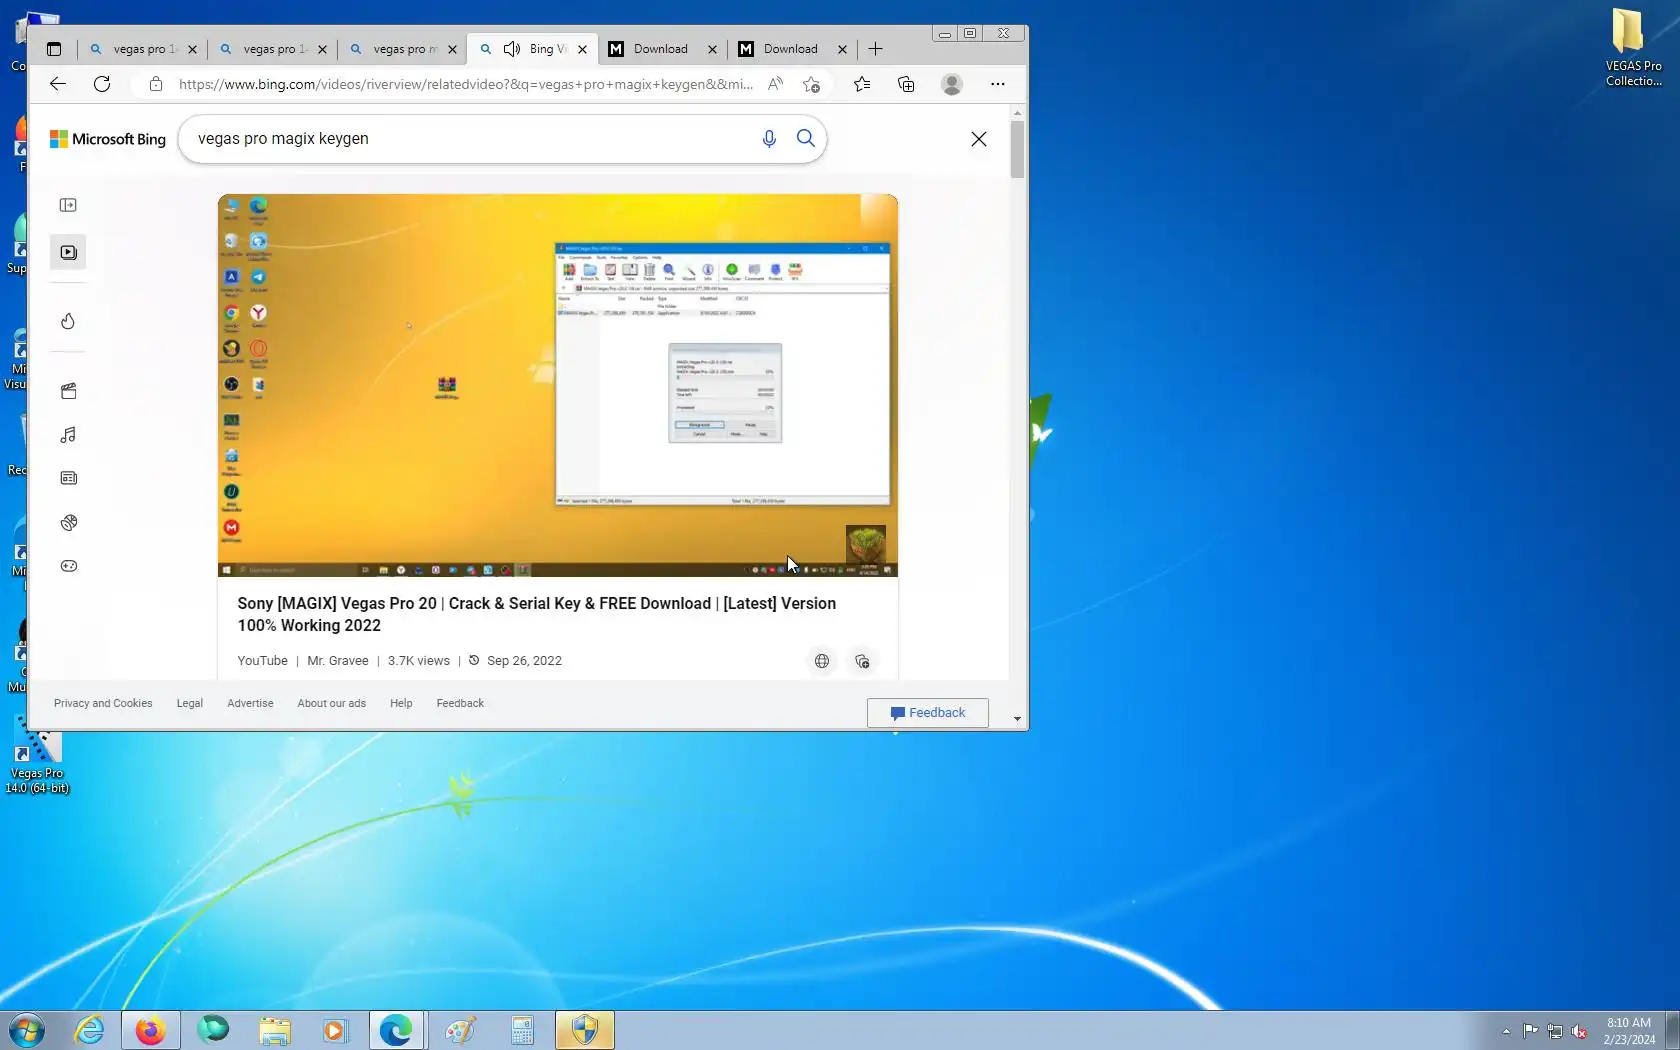Launch Internet Explorer from the taskbar
Image resolution: width=1680 pixels, height=1050 pixels.
(x=89, y=1030)
